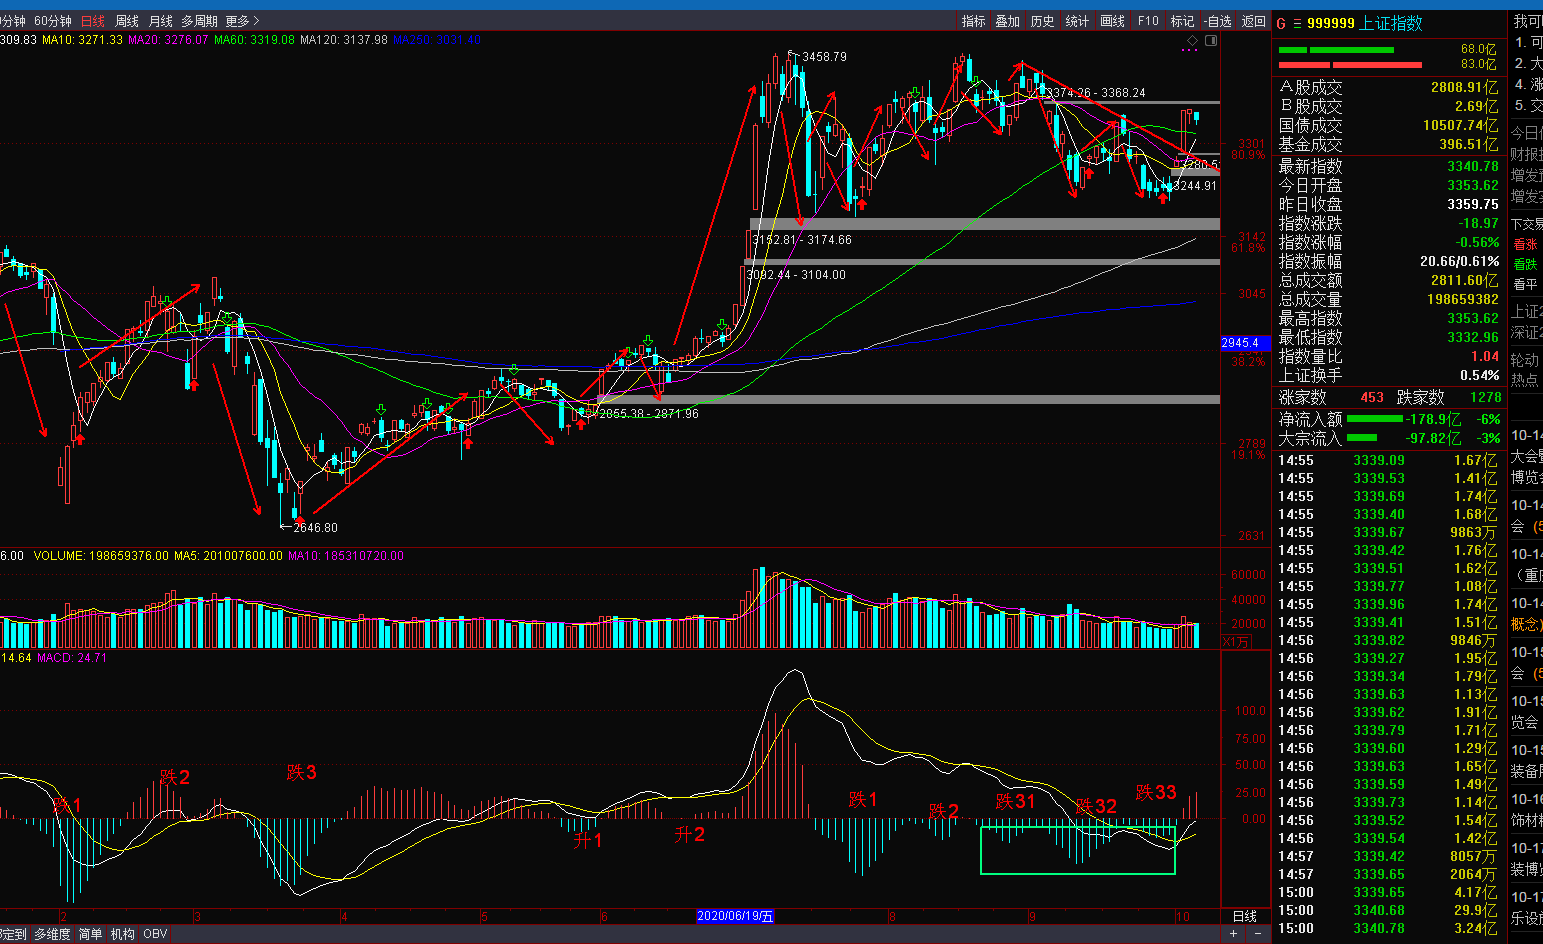Click the 看跌 vote option in sidebar
Image resolution: width=1543 pixels, height=944 pixels.
coord(1525,264)
